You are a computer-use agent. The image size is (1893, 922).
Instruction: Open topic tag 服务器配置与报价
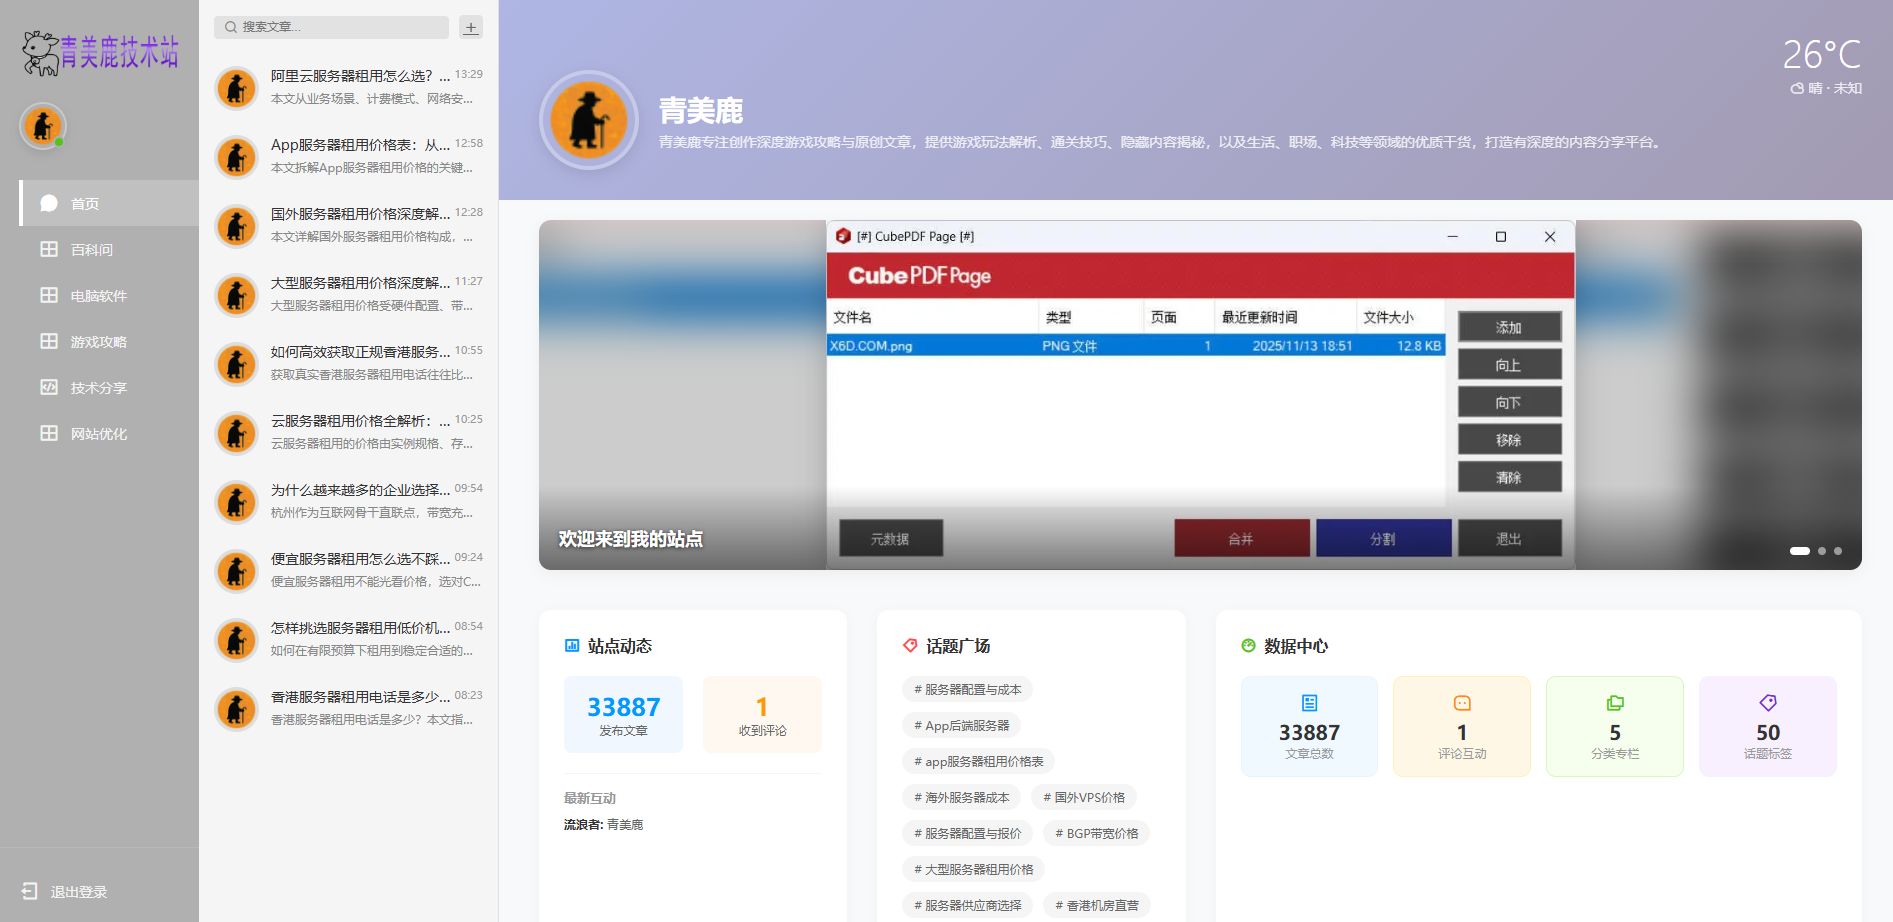[967, 833]
